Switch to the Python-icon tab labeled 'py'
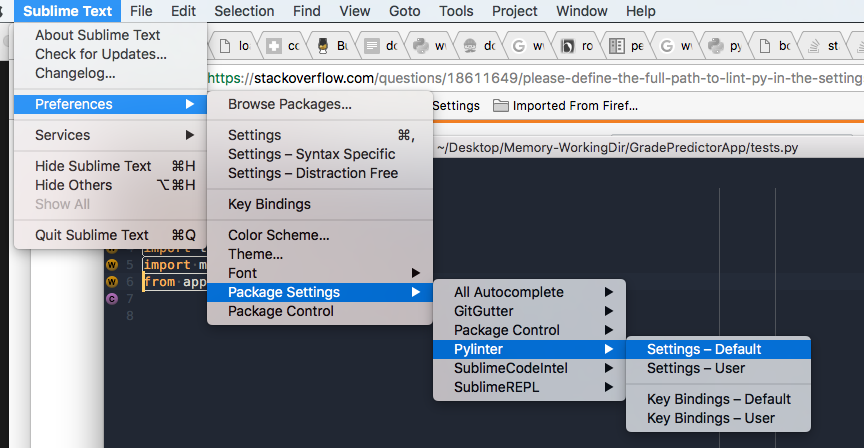This screenshot has height=448, width=864. pos(725,46)
